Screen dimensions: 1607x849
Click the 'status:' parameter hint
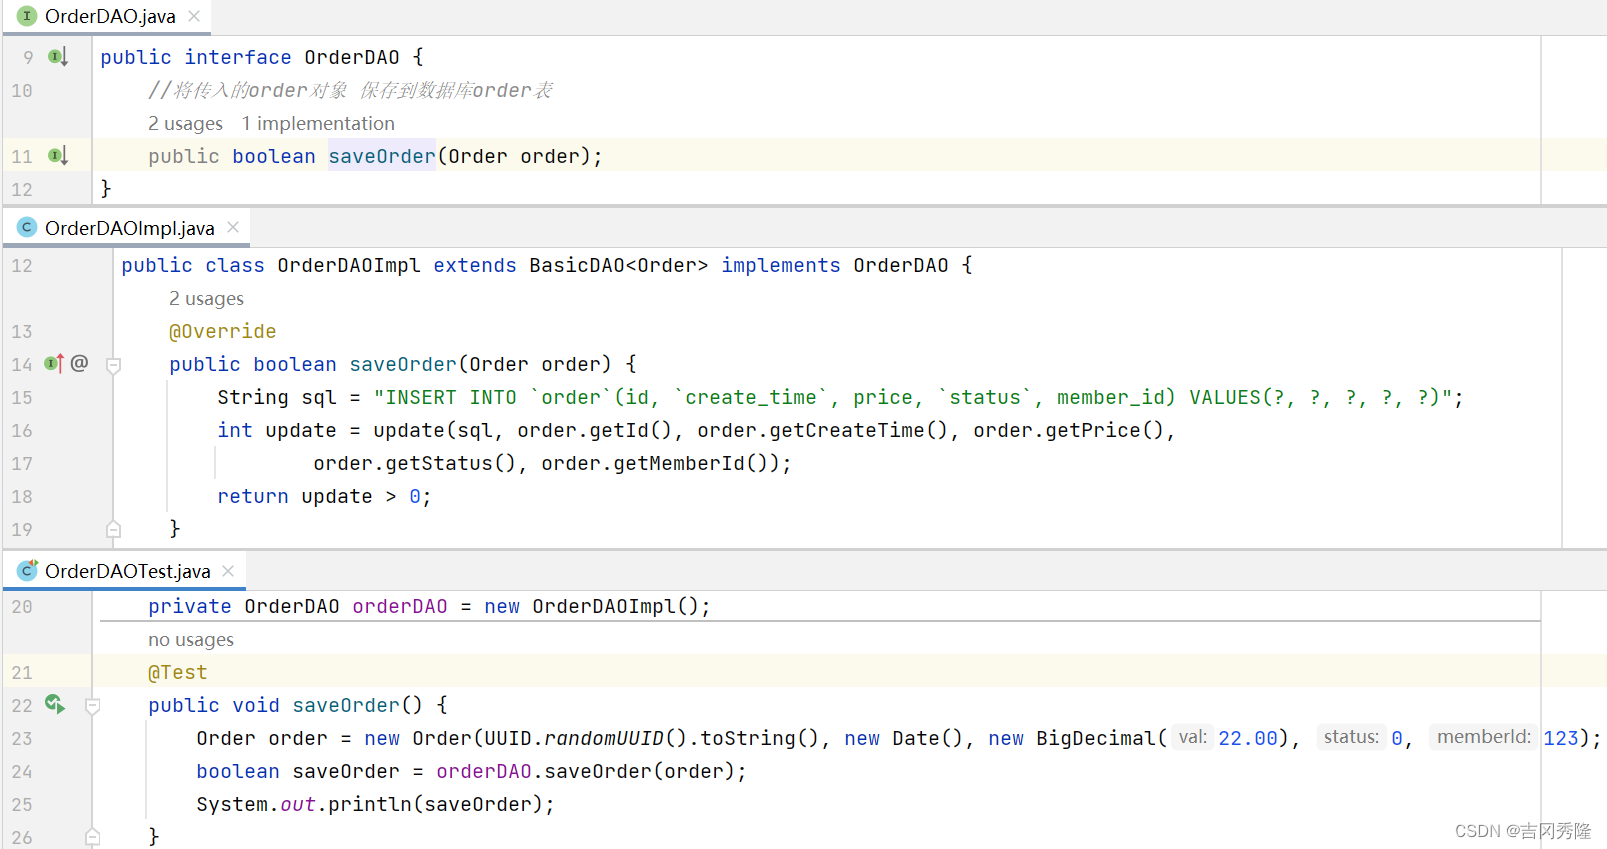point(1351,737)
